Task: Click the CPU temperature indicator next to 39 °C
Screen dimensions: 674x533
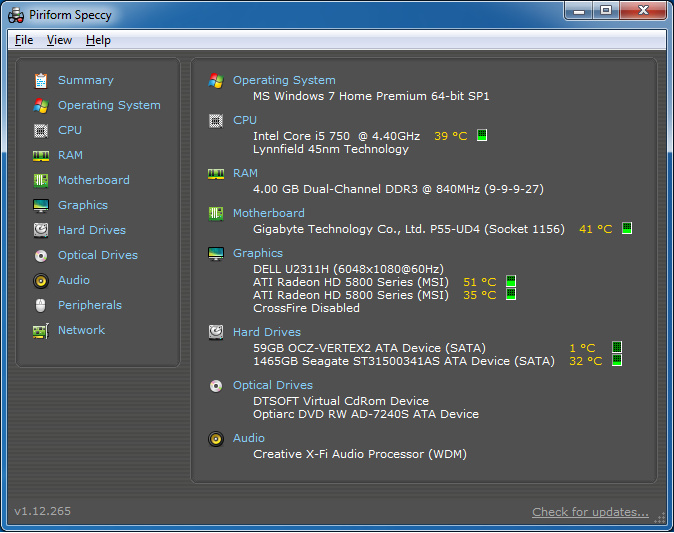Action: (482, 135)
